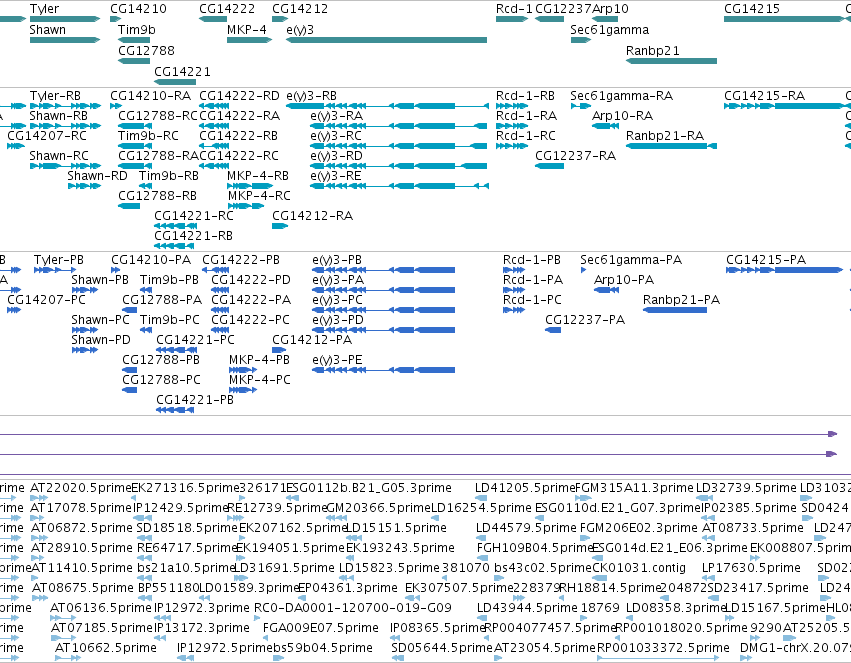This screenshot has height=663, width=851.
Task: Select the MKP-4-RC transcript label
Action: click(259, 195)
